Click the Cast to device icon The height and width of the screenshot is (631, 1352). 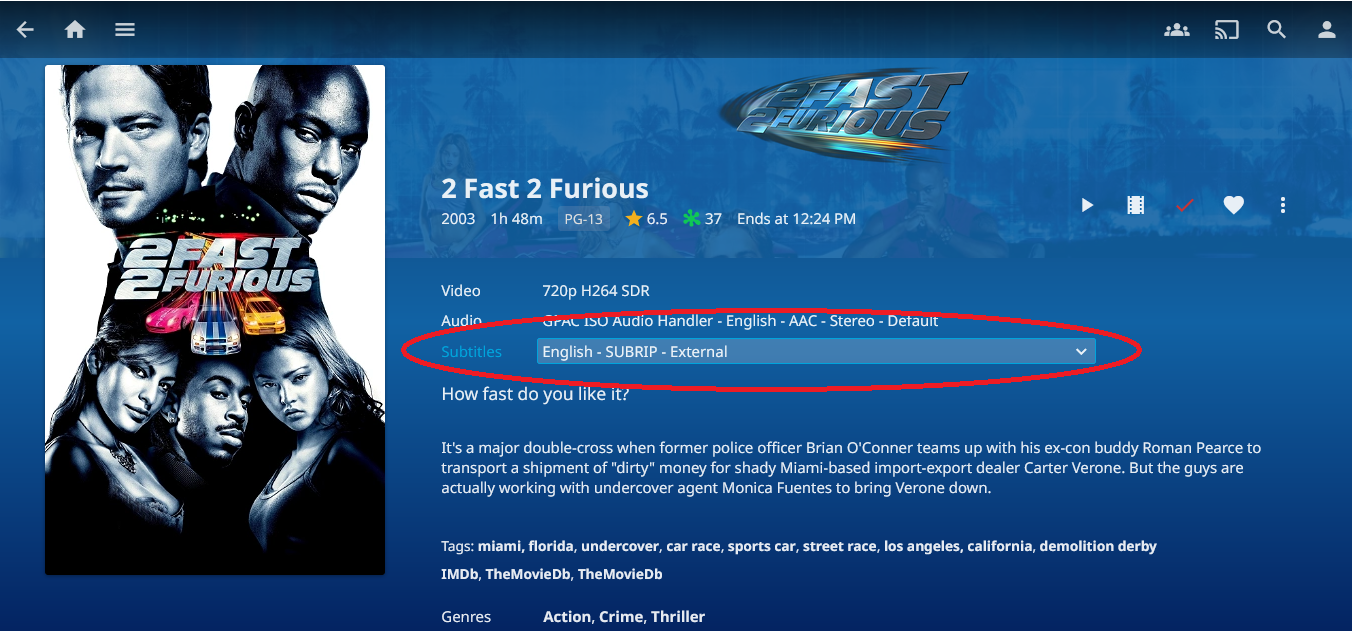(x=1227, y=30)
